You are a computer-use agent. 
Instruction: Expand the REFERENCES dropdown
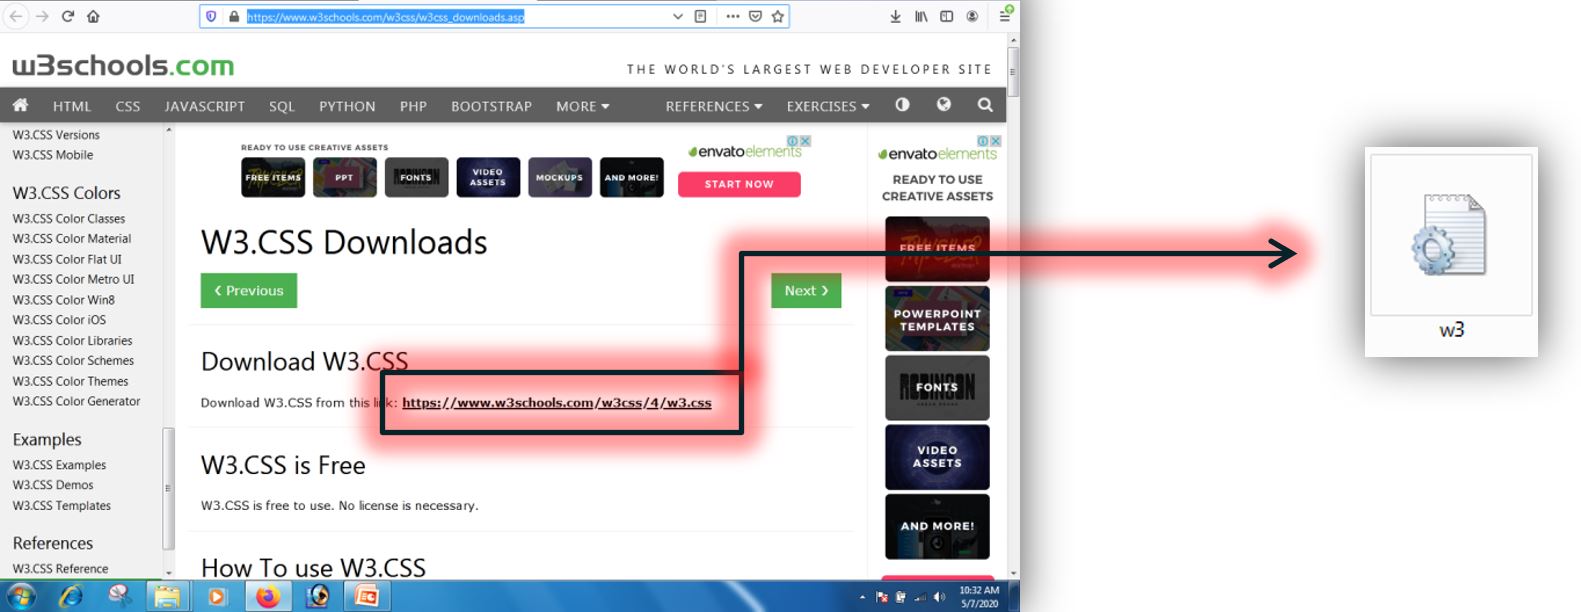pos(714,106)
